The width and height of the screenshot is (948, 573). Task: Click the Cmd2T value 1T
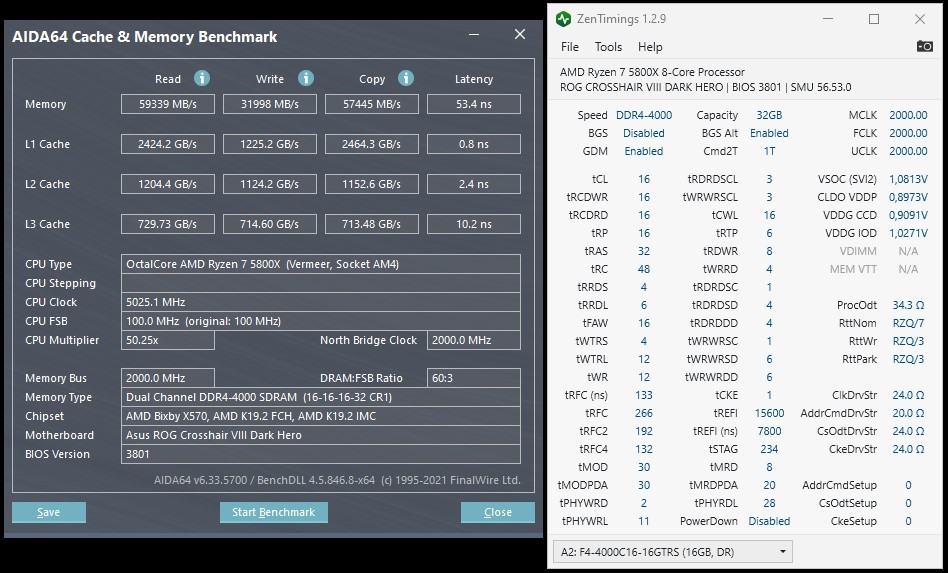click(769, 151)
